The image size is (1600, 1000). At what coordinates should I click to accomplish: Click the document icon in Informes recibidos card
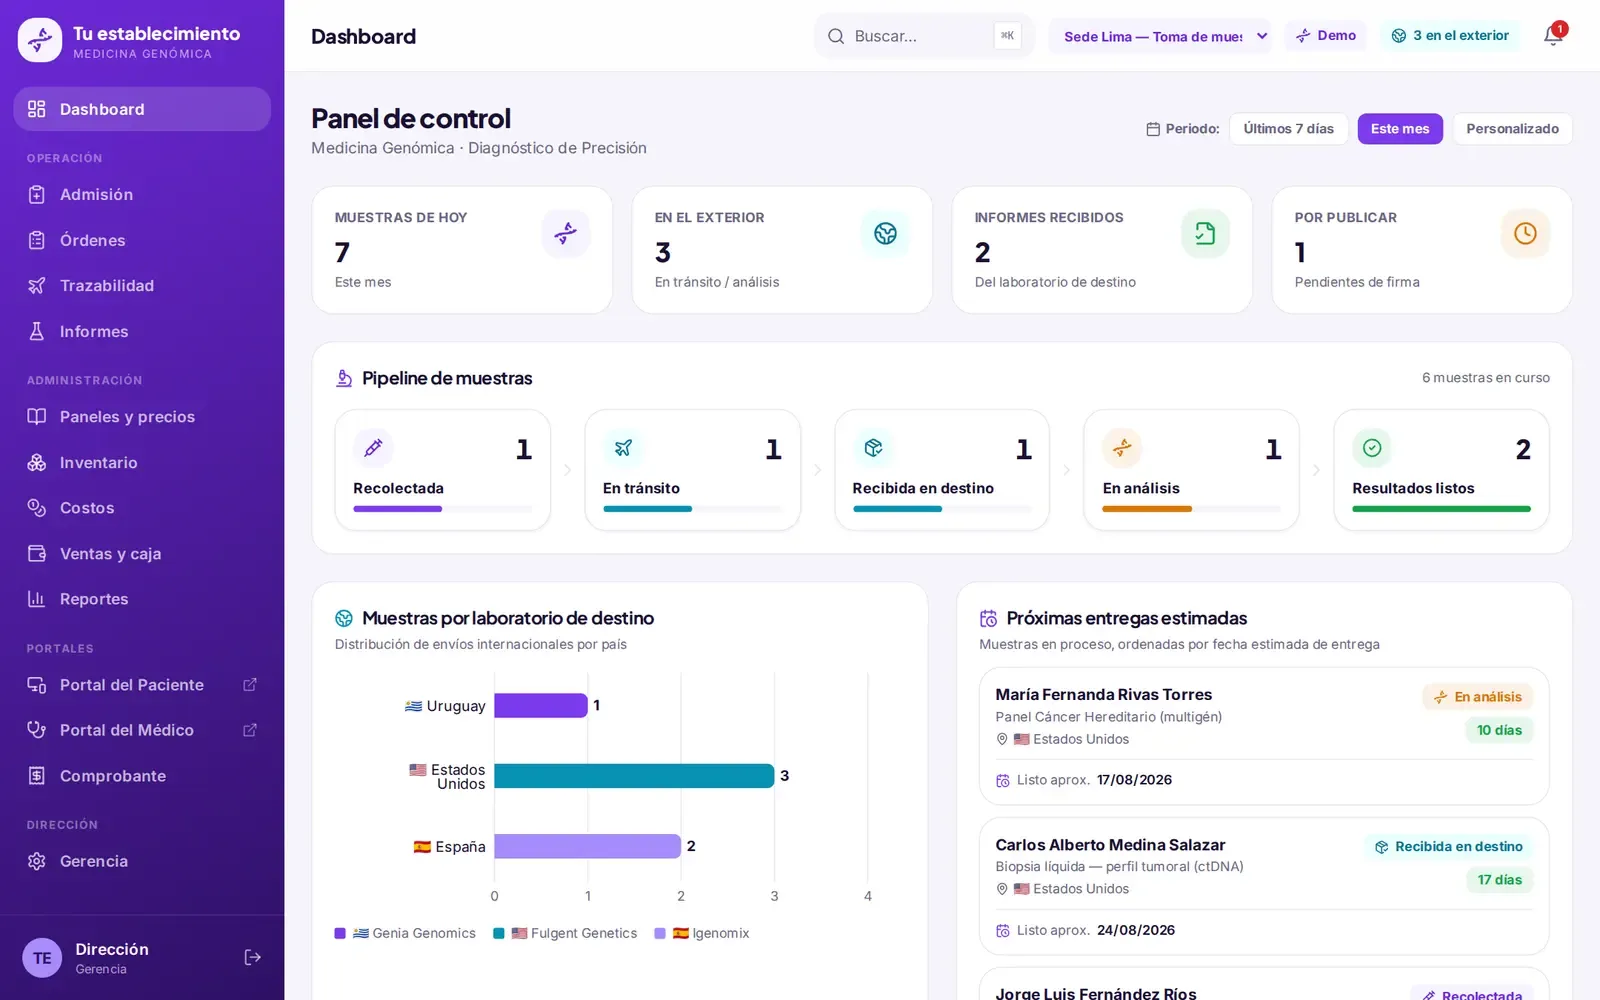pyautogui.click(x=1205, y=233)
